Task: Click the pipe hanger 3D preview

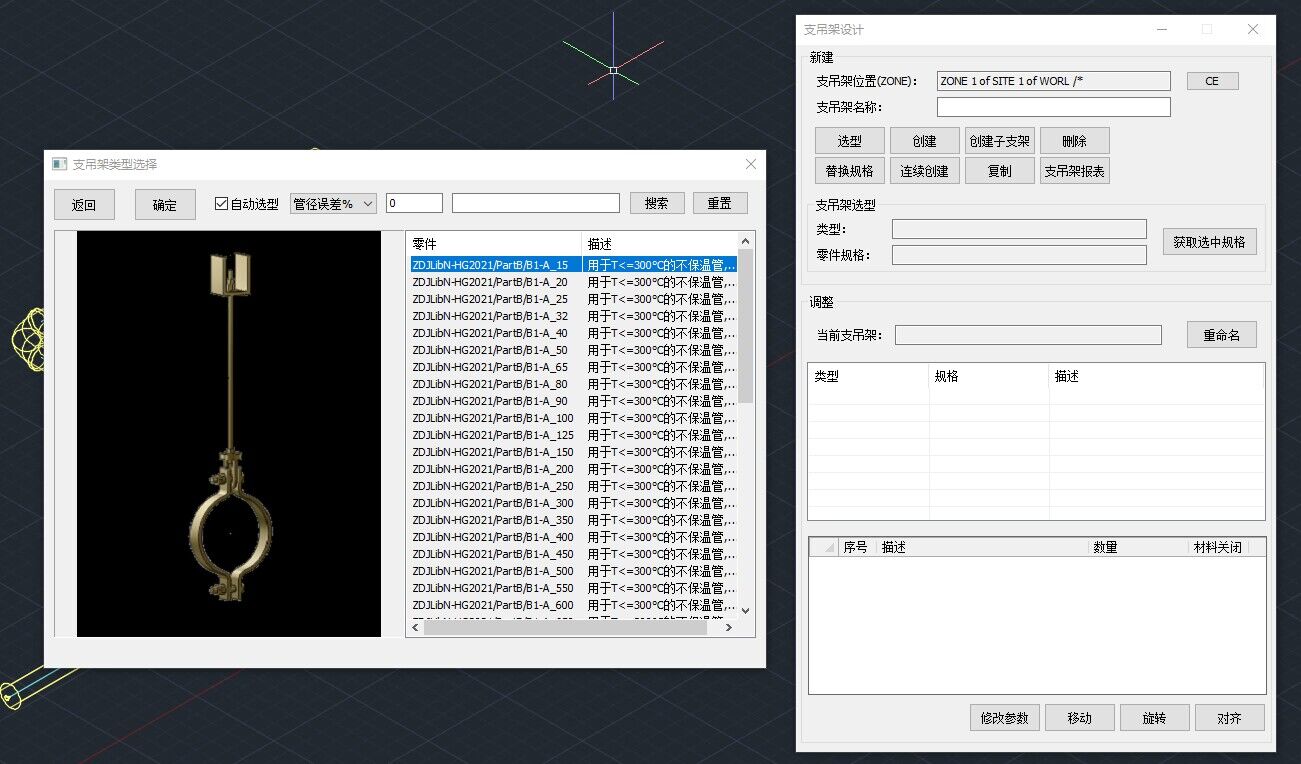Action: [229, 434]
